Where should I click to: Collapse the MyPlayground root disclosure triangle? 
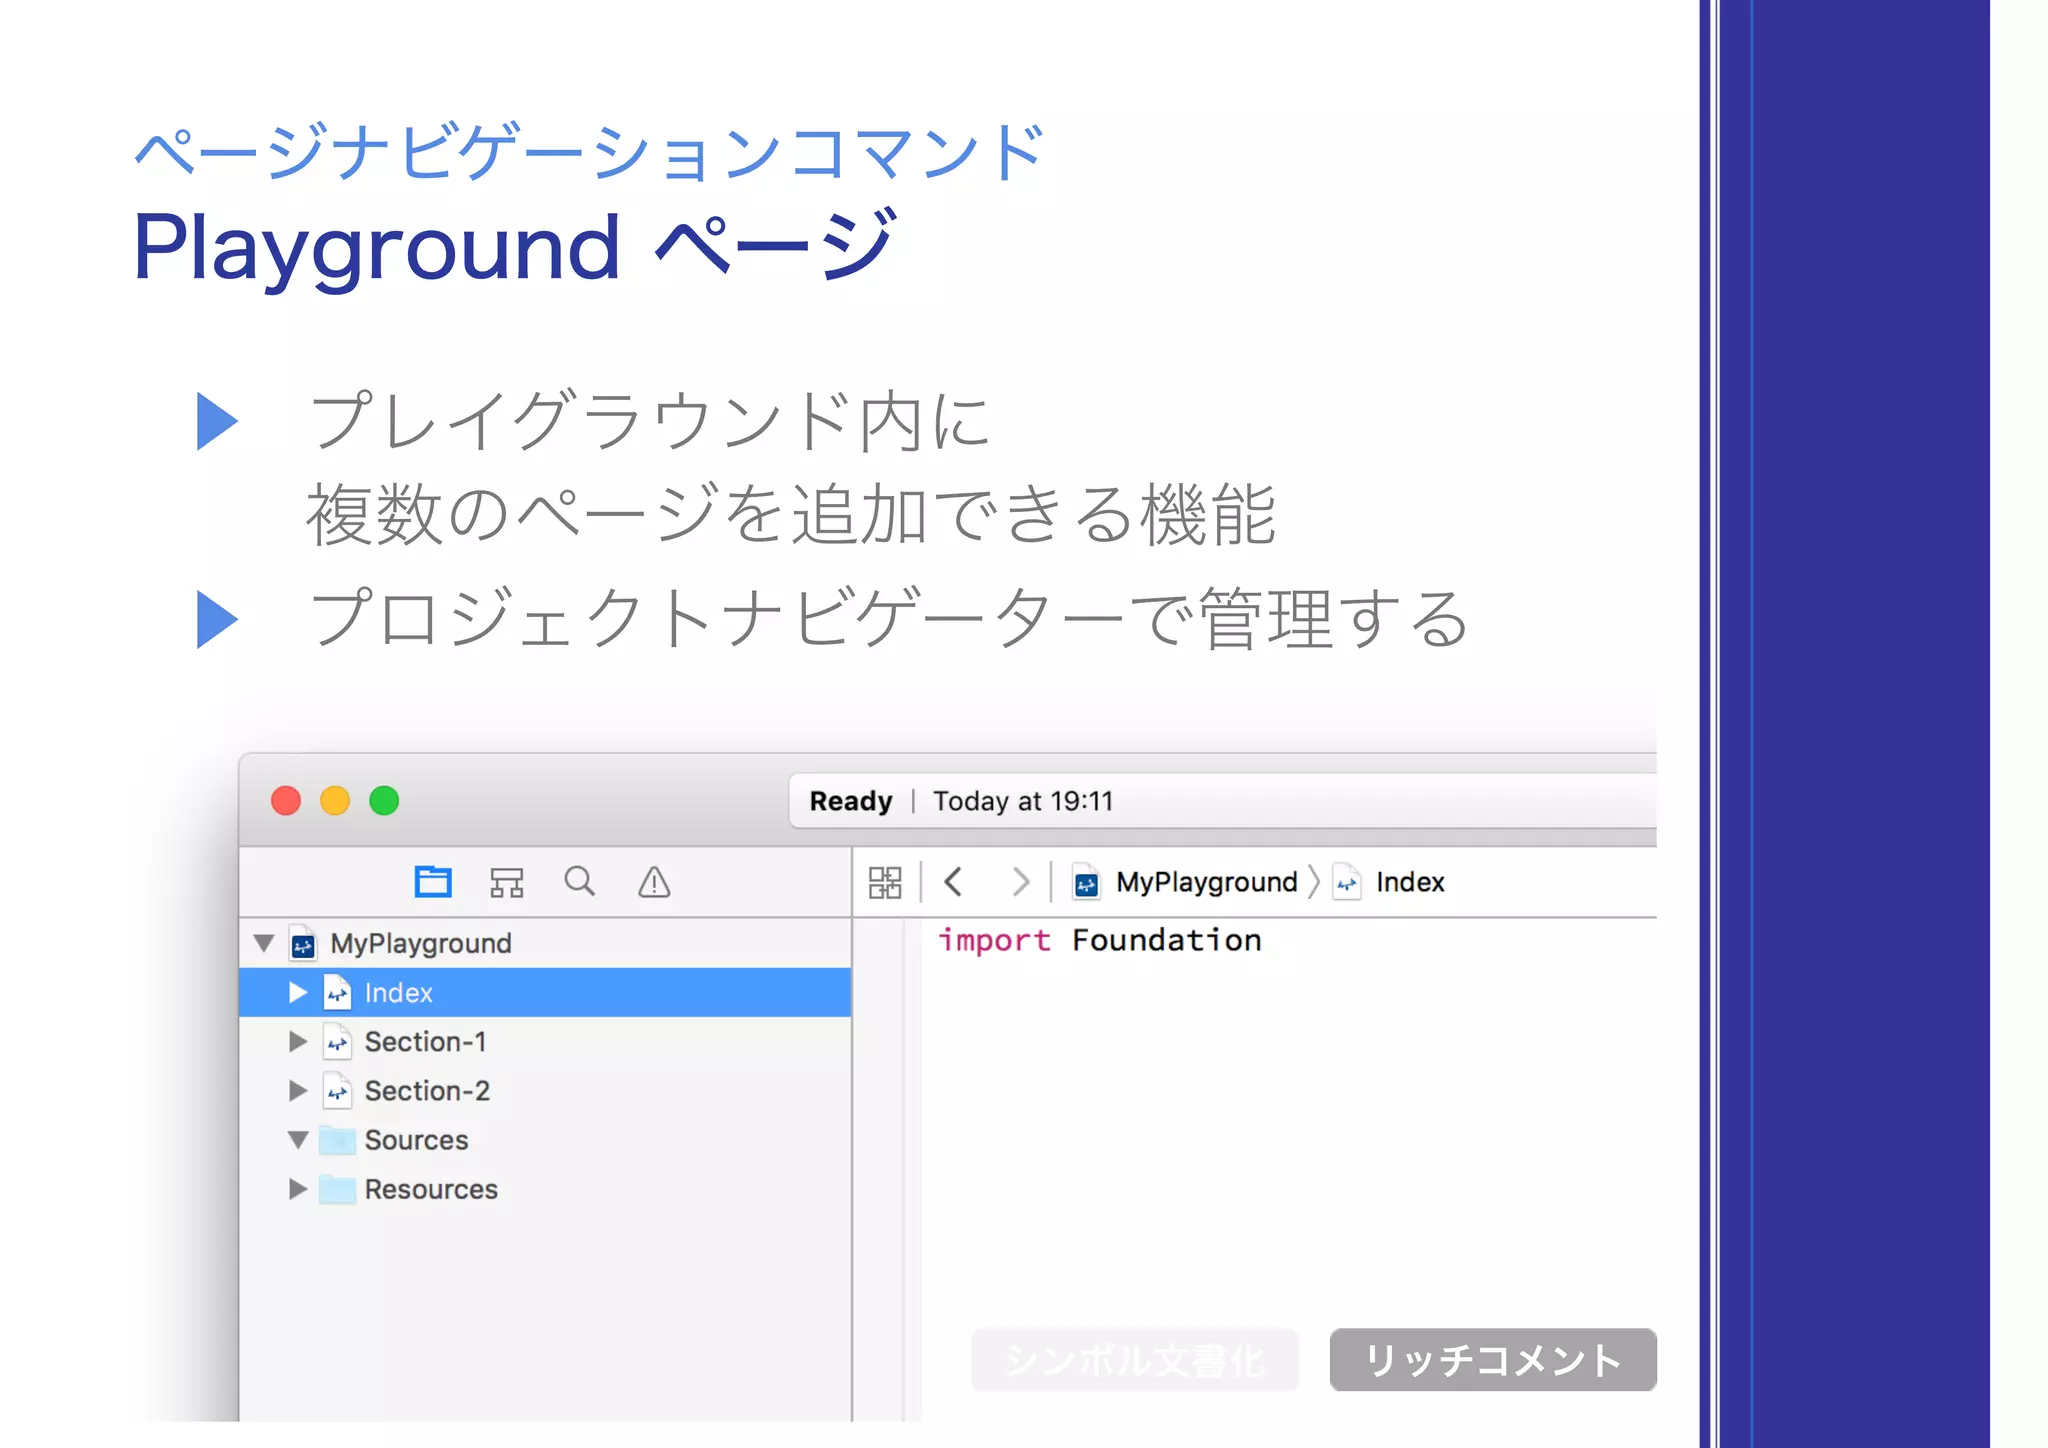[264, 943]
